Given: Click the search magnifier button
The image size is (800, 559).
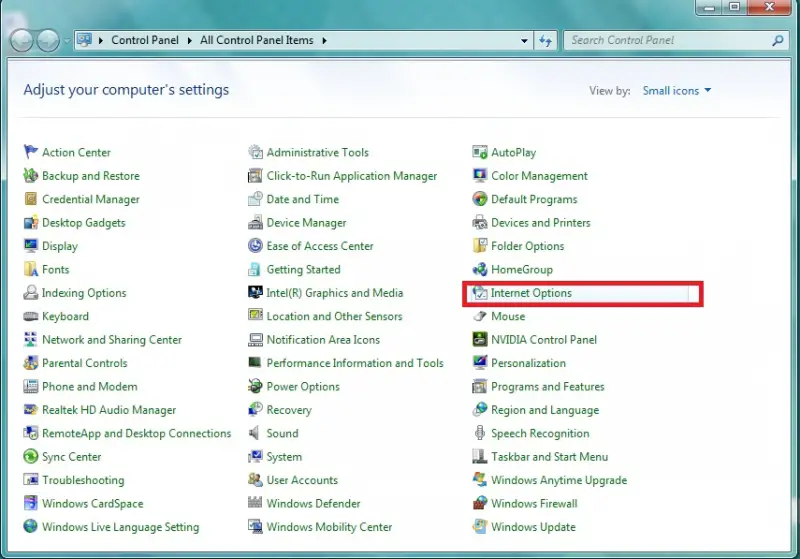Looking at the screenshot, I should pyautogui.click(x=777, y=40).
